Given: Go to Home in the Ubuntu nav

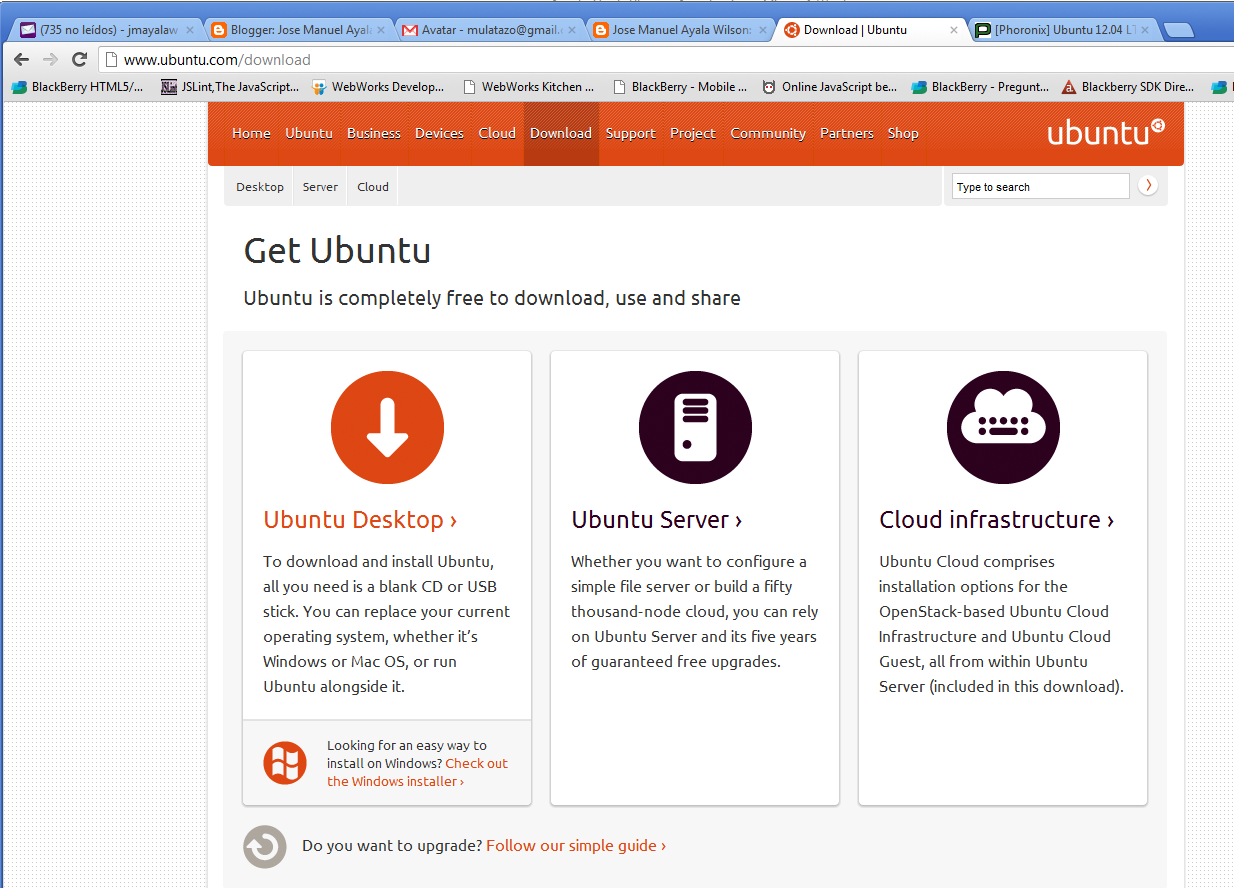Looking at the screenshot, I should click(251, 133).
